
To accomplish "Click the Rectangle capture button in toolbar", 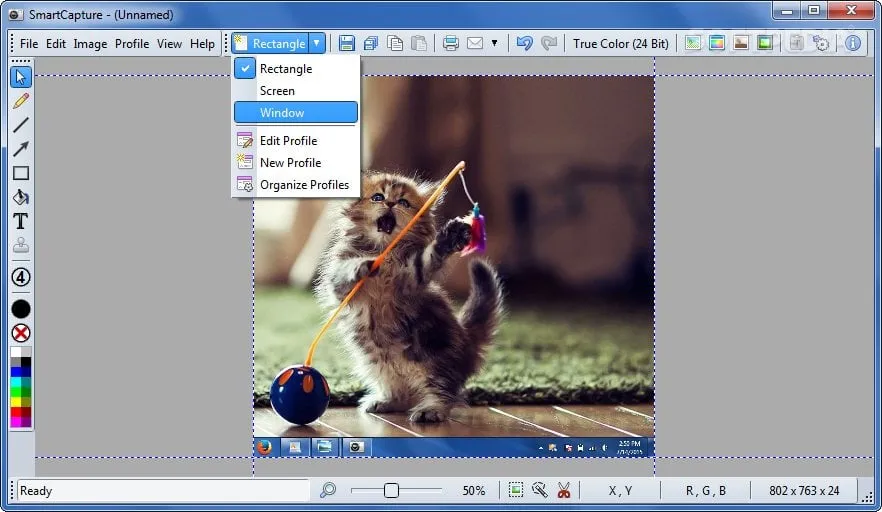I will tap(271, 43).
